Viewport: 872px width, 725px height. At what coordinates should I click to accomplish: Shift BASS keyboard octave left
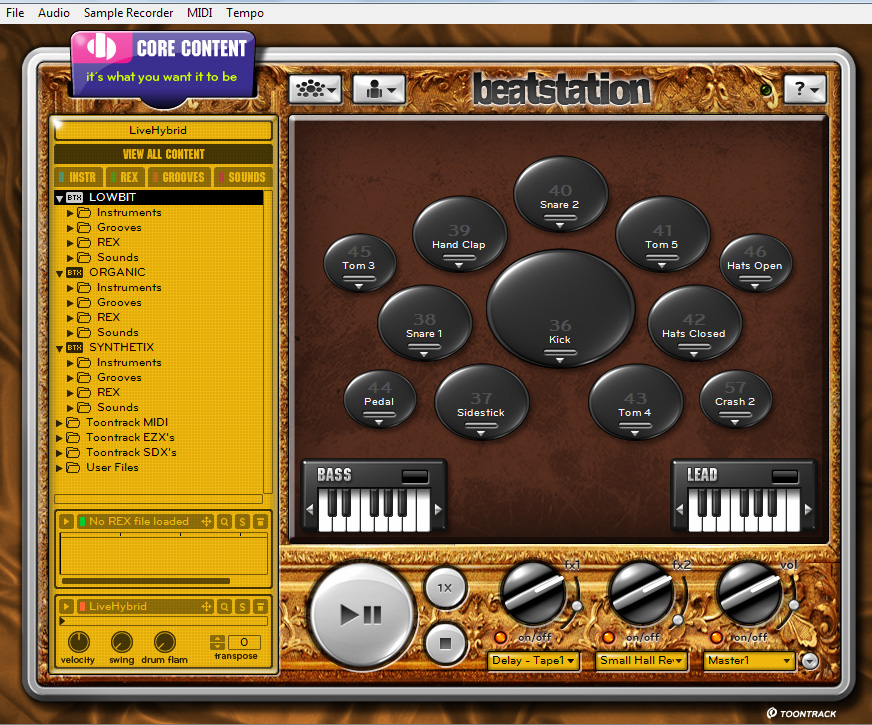coord(310,509)
